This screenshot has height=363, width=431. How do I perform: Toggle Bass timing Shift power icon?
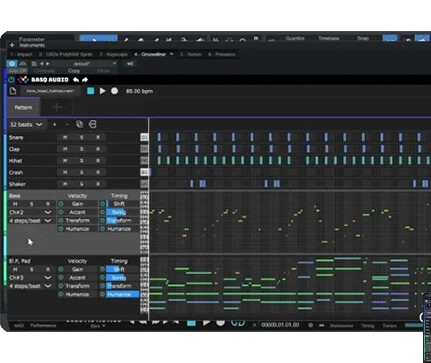coord(102,204)
